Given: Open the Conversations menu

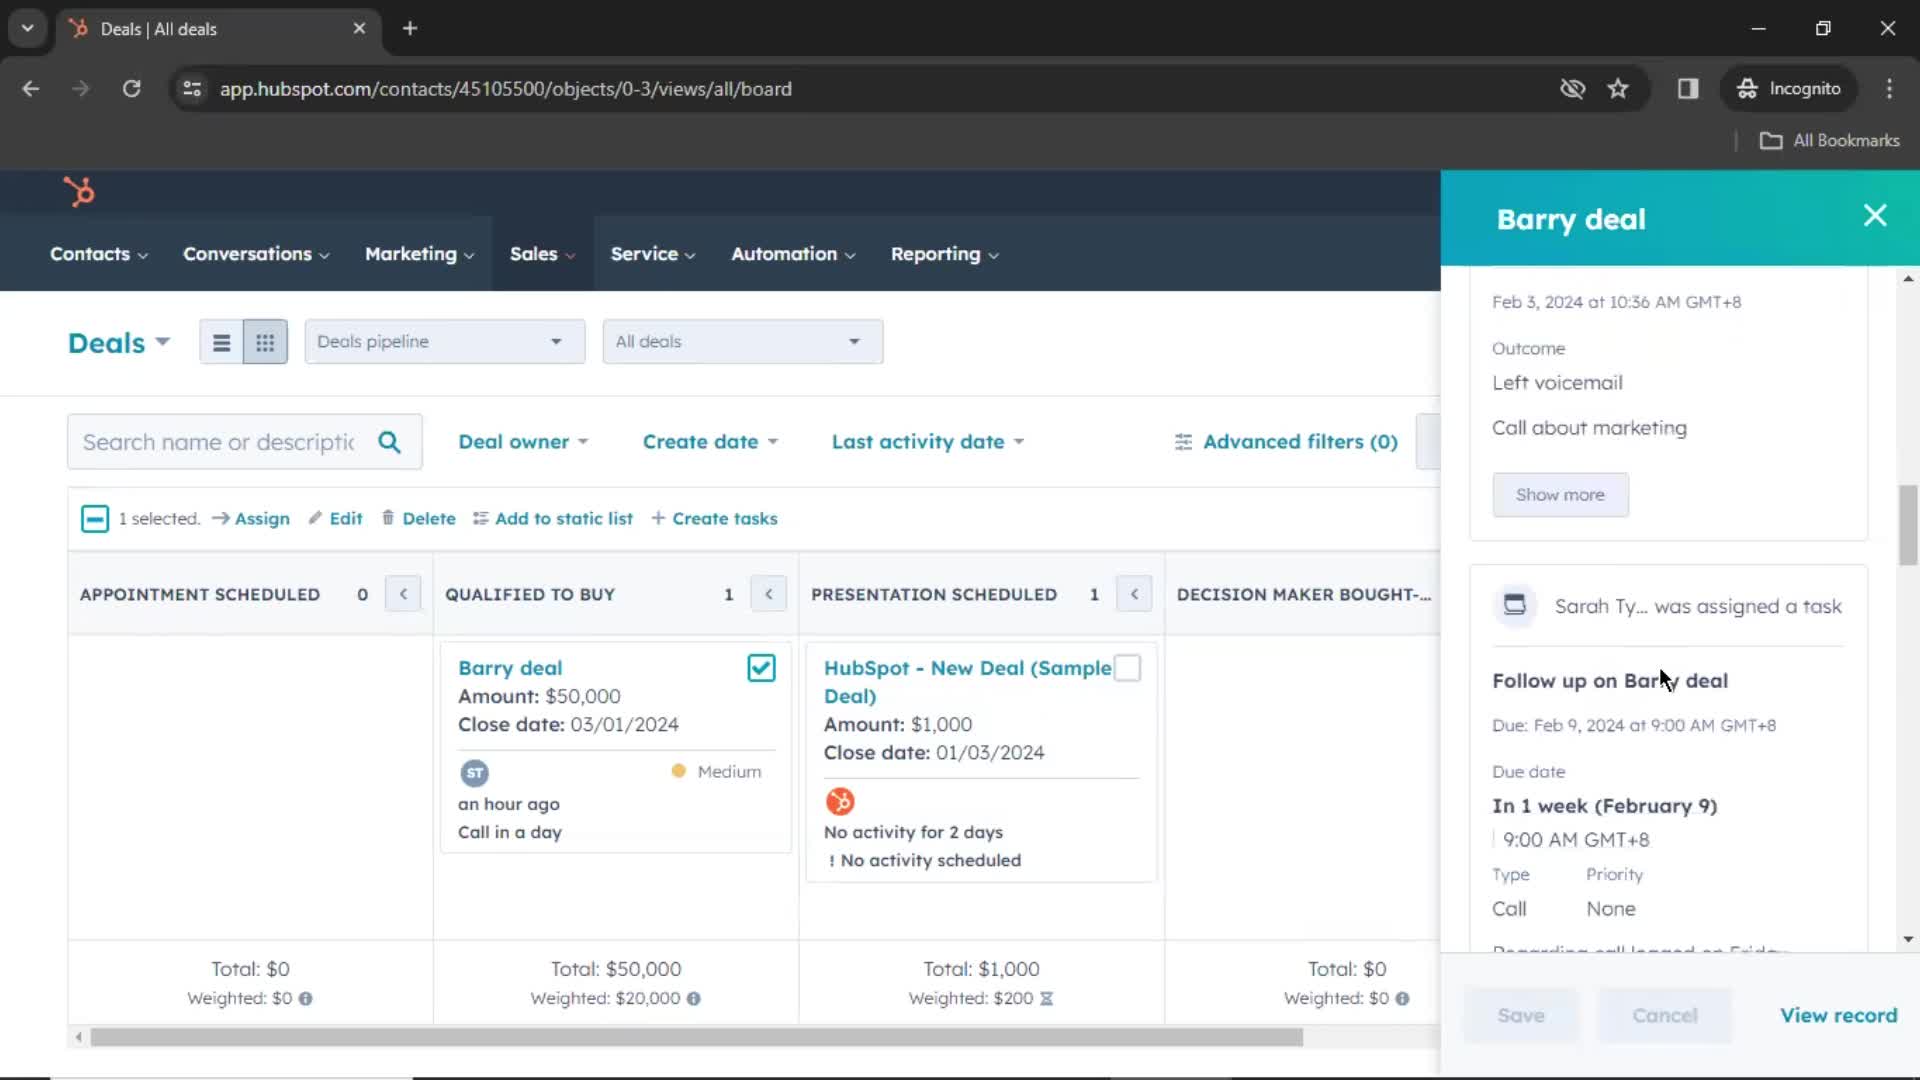Looking at the screenshot, I should pyautogui.click(x=256, y=254).
